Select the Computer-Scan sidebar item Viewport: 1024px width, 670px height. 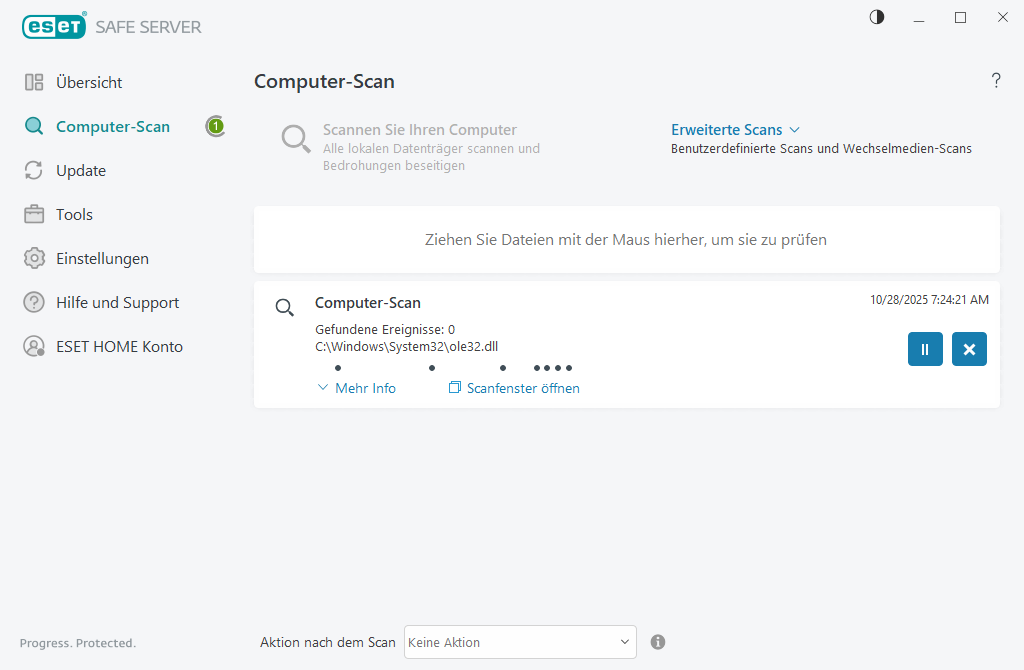(x=113, y=126)
